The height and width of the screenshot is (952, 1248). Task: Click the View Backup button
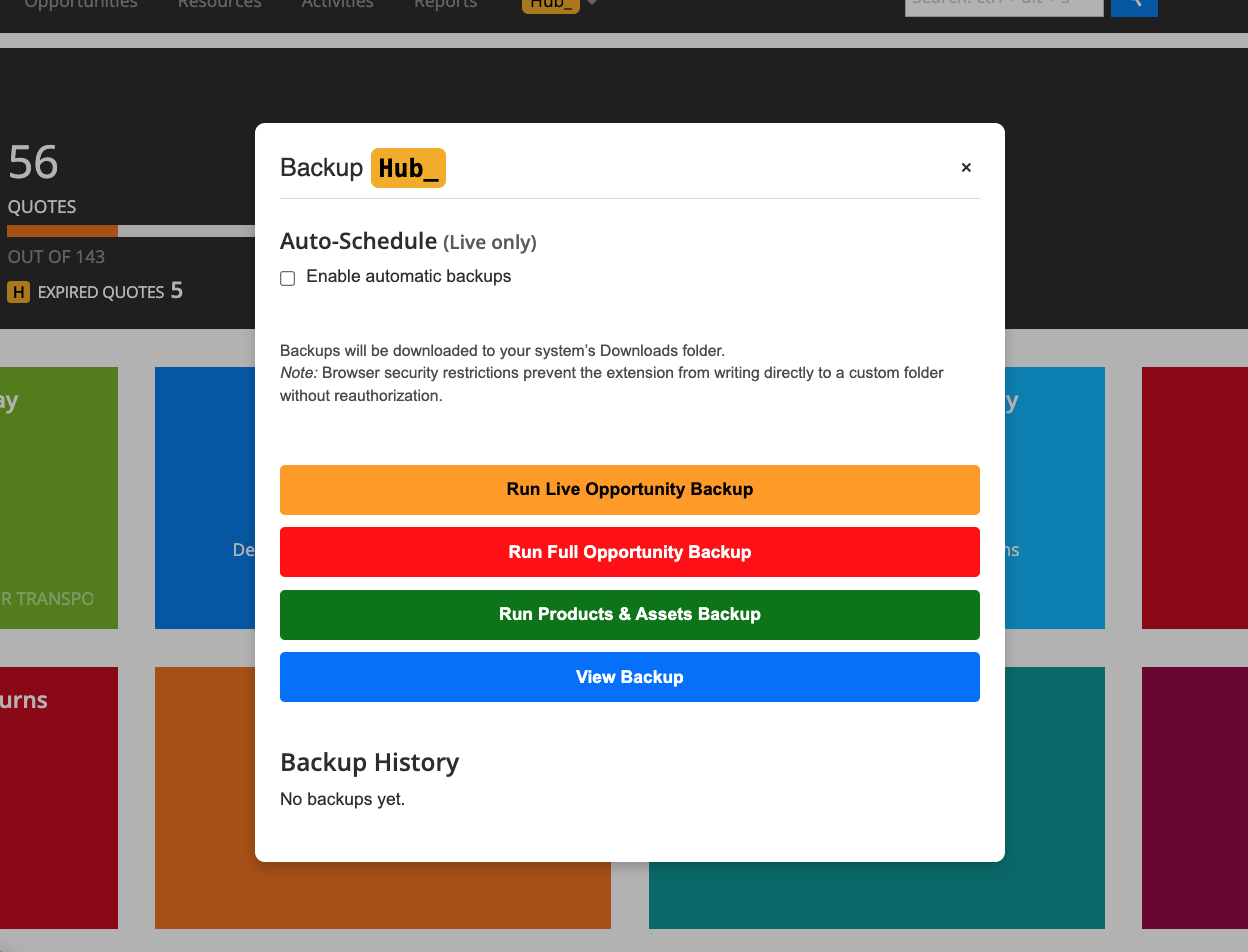(630, 677)
